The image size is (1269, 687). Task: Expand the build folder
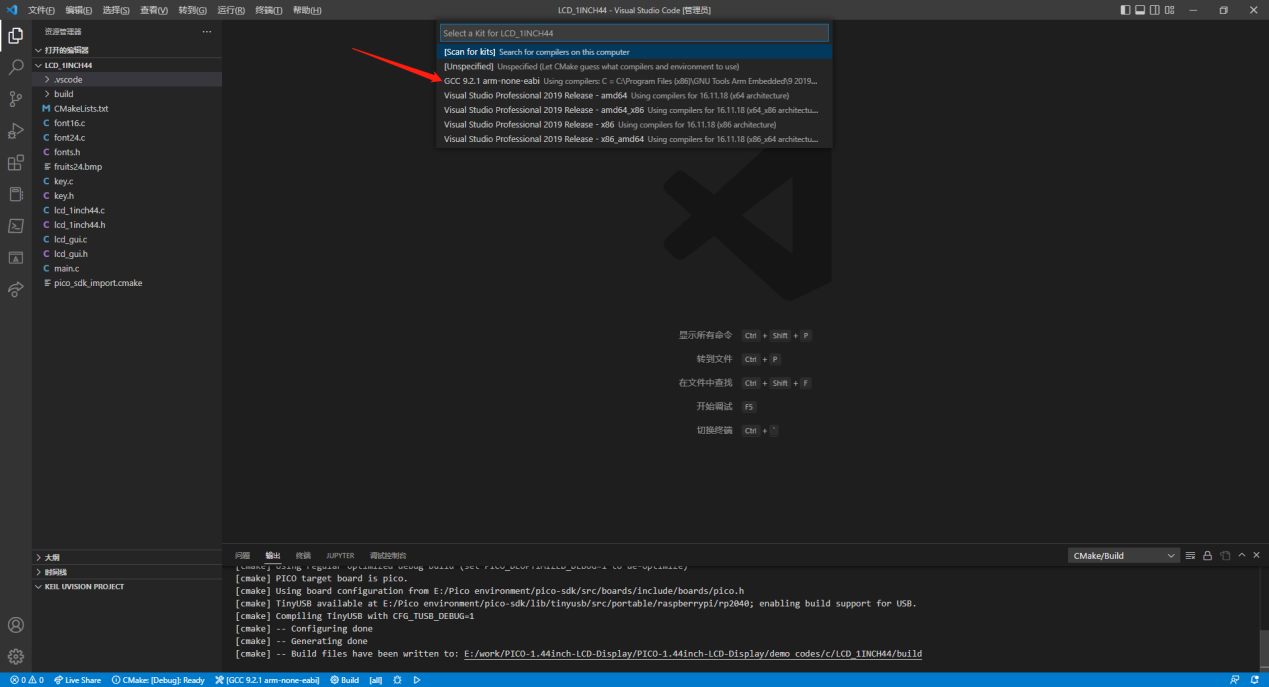127,94
